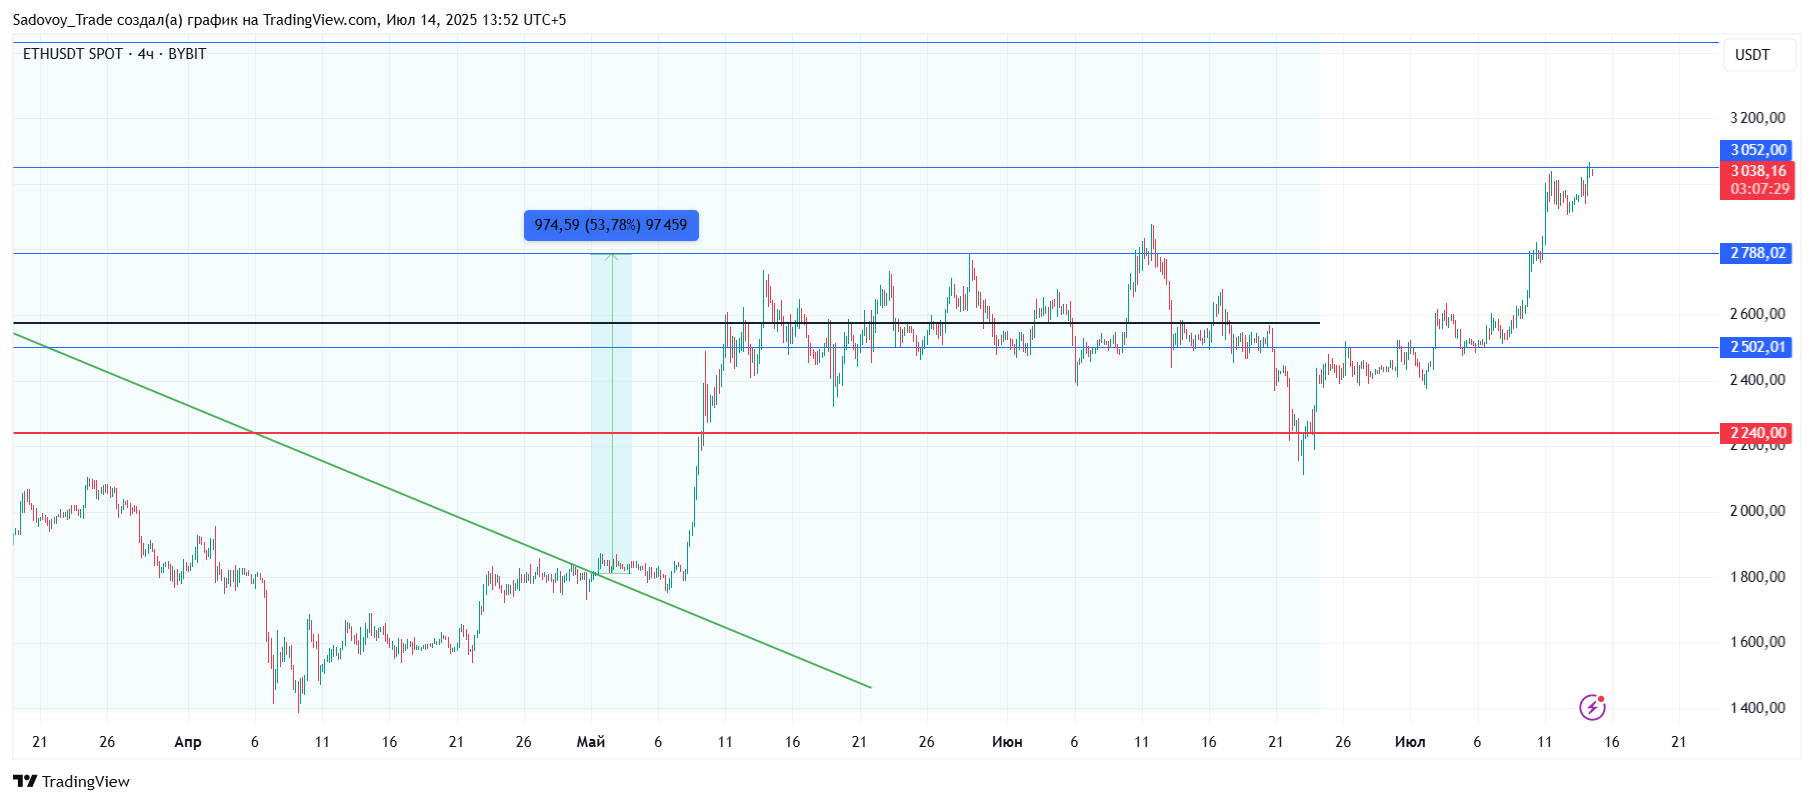Click the 1600,00 price axis value

coord(1757,642)
